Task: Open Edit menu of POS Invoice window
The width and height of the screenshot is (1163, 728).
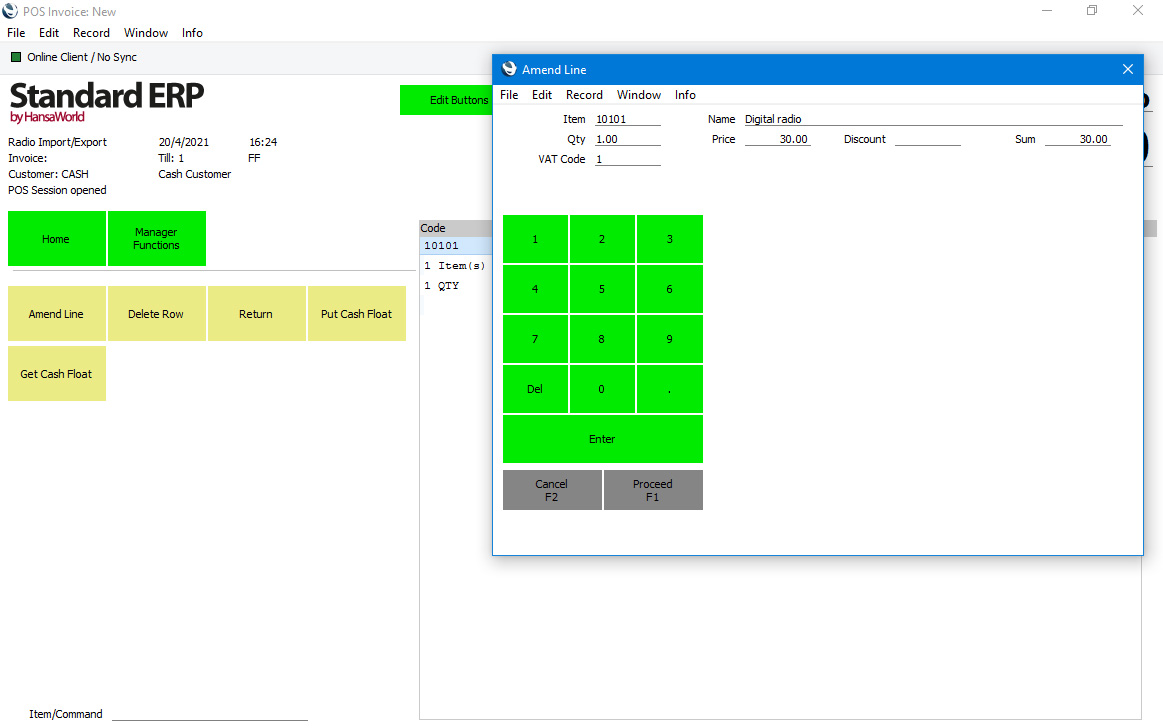Action: pos(49,33)
